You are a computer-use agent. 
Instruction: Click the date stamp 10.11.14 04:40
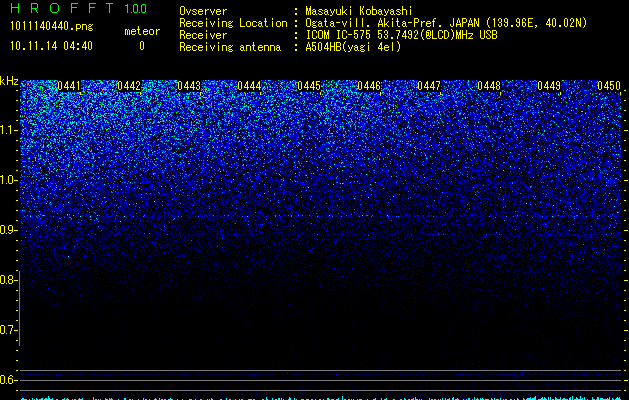[51, 46]
